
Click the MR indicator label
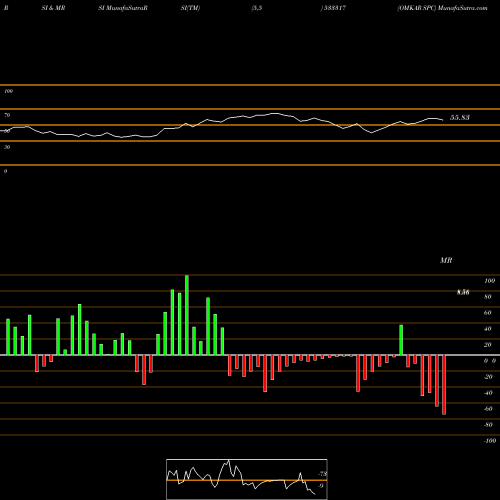coord(446,260)
